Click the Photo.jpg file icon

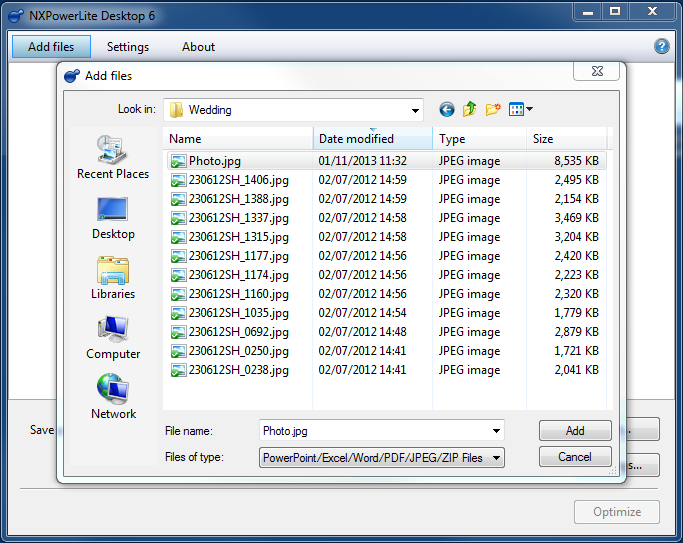coord(178,161)
